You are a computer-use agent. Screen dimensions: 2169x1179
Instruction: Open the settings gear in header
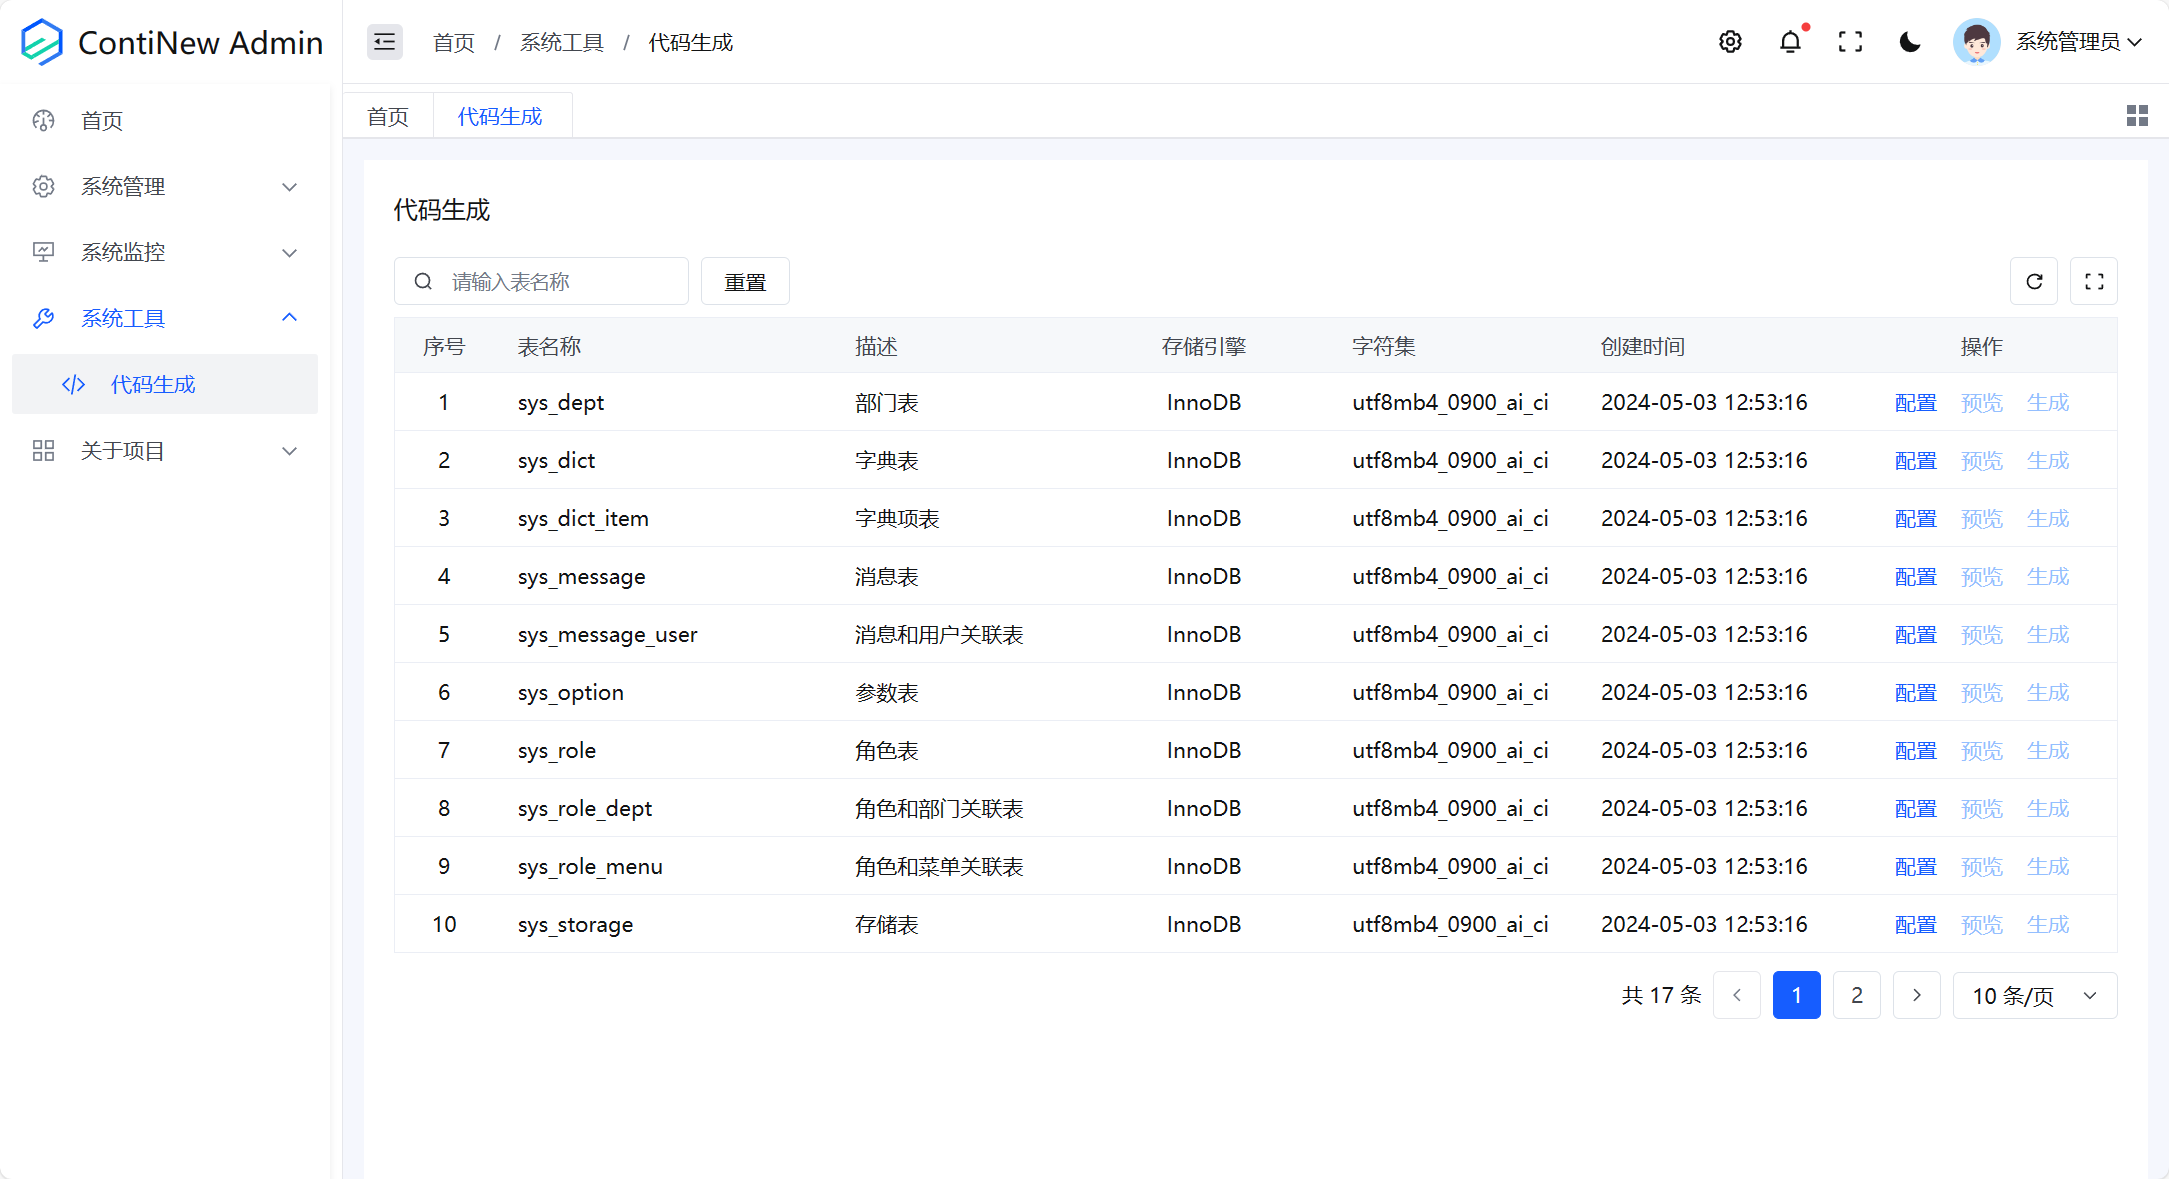1730,42
